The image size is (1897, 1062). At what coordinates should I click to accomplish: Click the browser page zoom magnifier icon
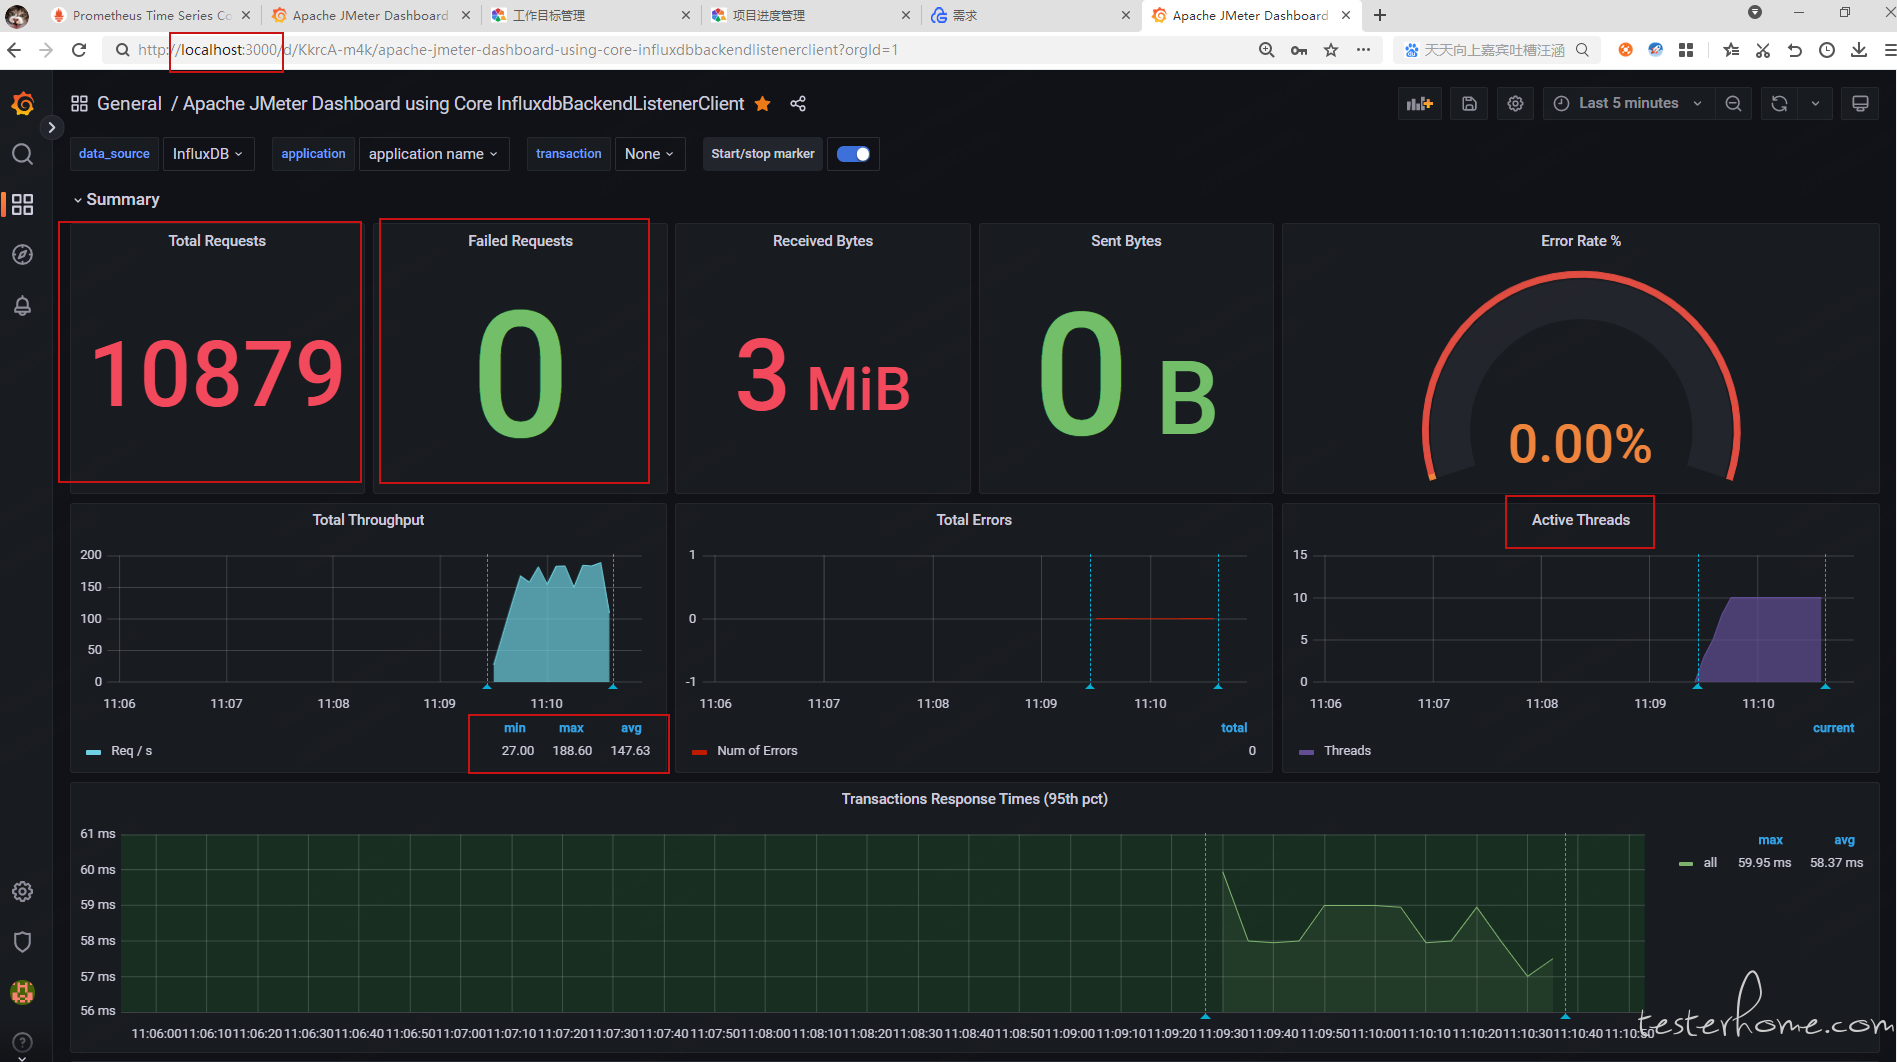point(1266,50)
